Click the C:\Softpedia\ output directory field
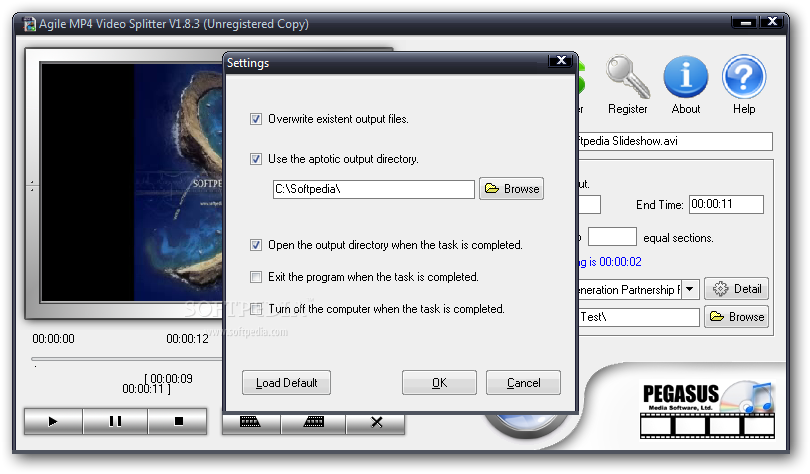Screen dimensions: 810x474 point(373,189)
